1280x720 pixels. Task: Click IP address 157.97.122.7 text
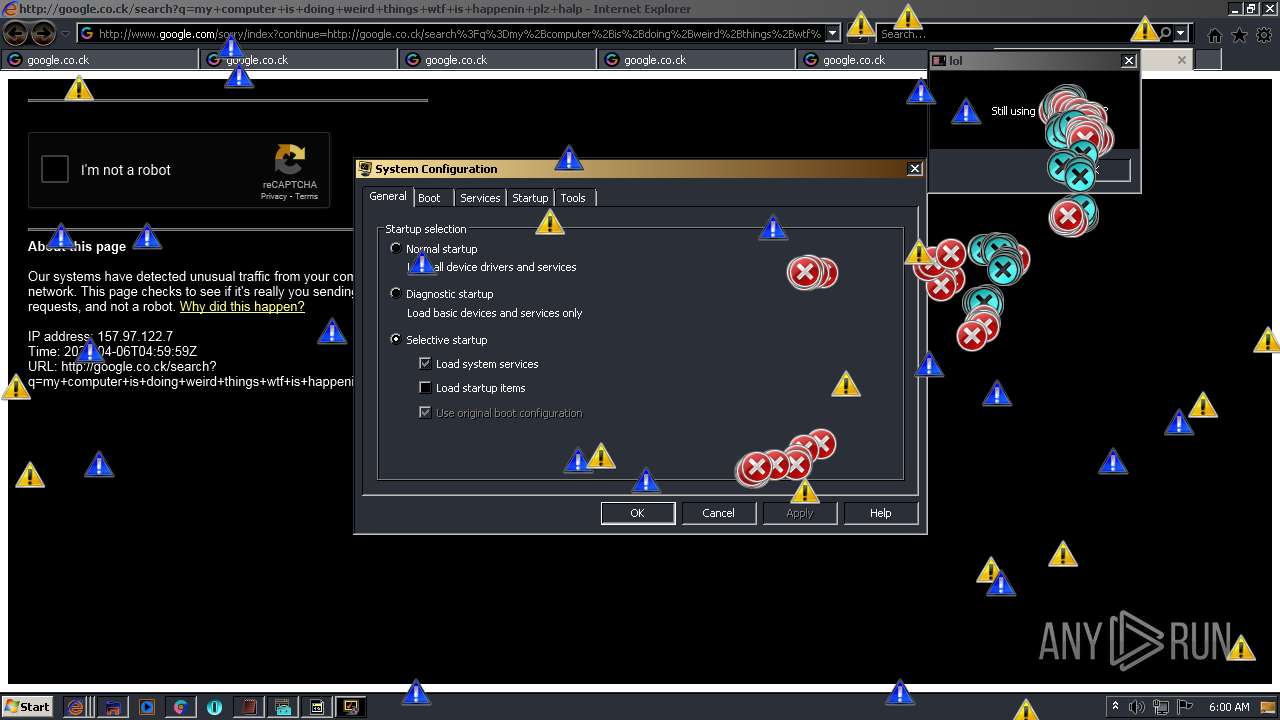[100, 336]
